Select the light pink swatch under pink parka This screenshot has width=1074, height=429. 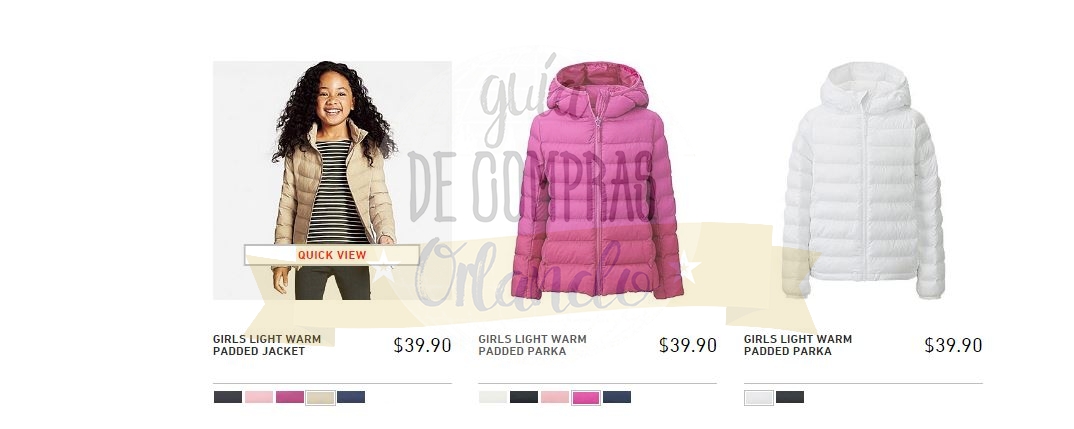click(555, 397)
